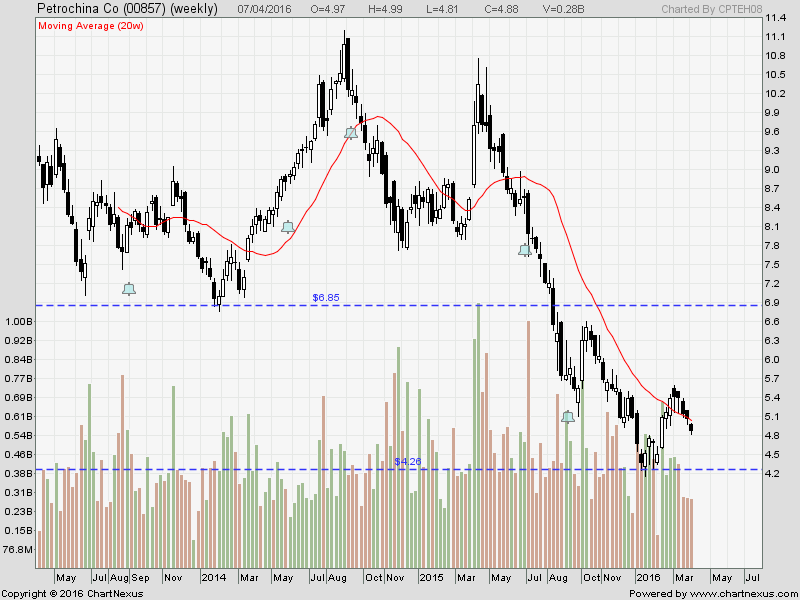Click the high value 'H=4.99'

tap(386, 9)
